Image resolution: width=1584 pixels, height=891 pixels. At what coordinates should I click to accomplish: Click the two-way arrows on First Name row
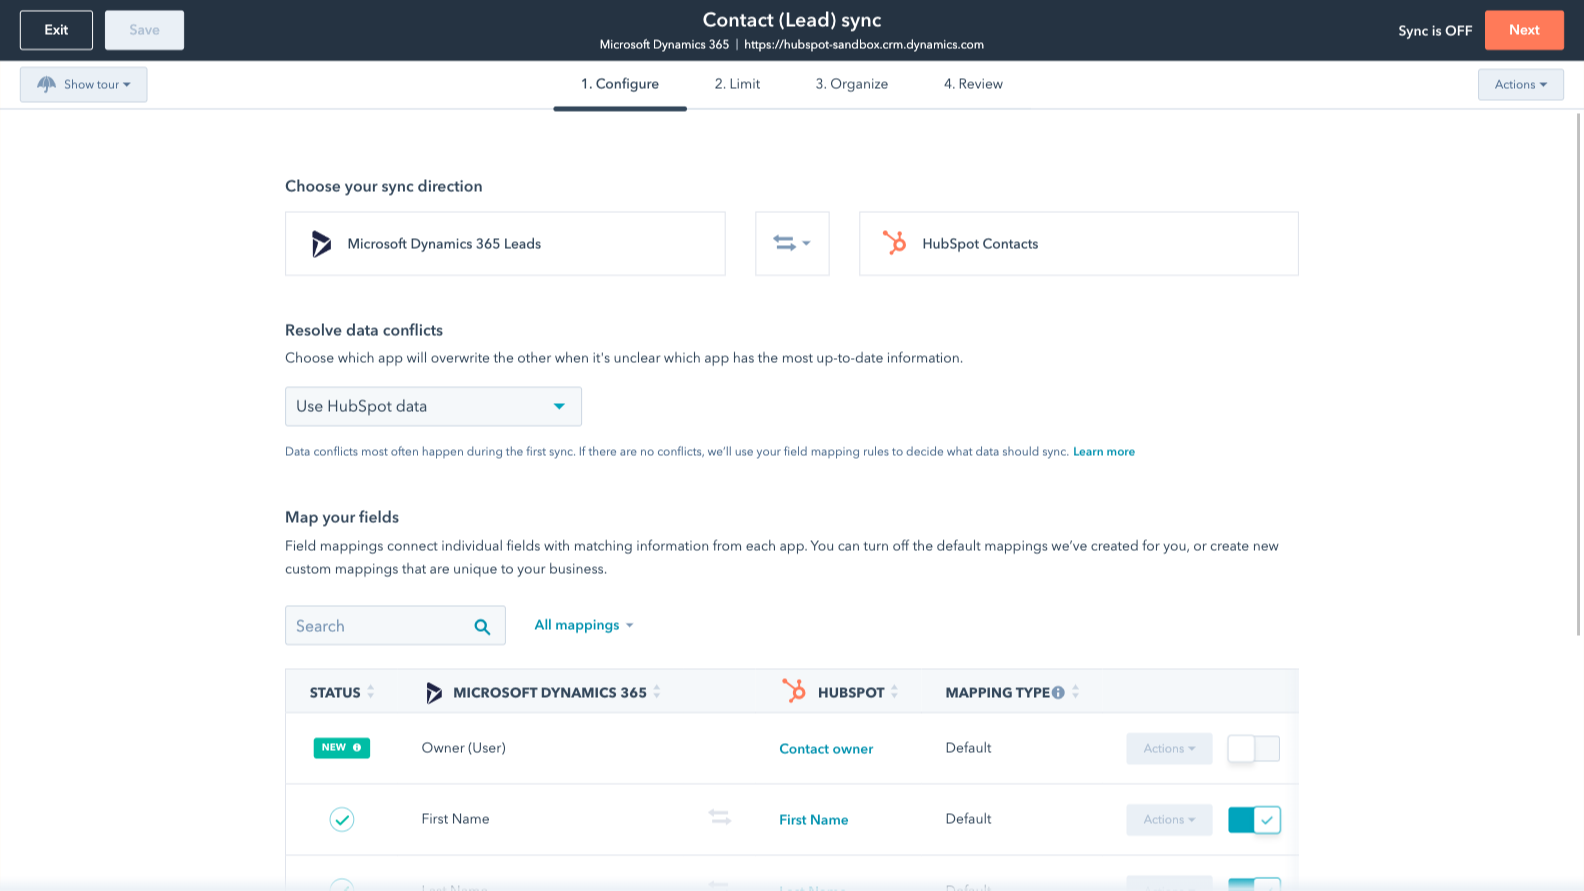point(720,818)
